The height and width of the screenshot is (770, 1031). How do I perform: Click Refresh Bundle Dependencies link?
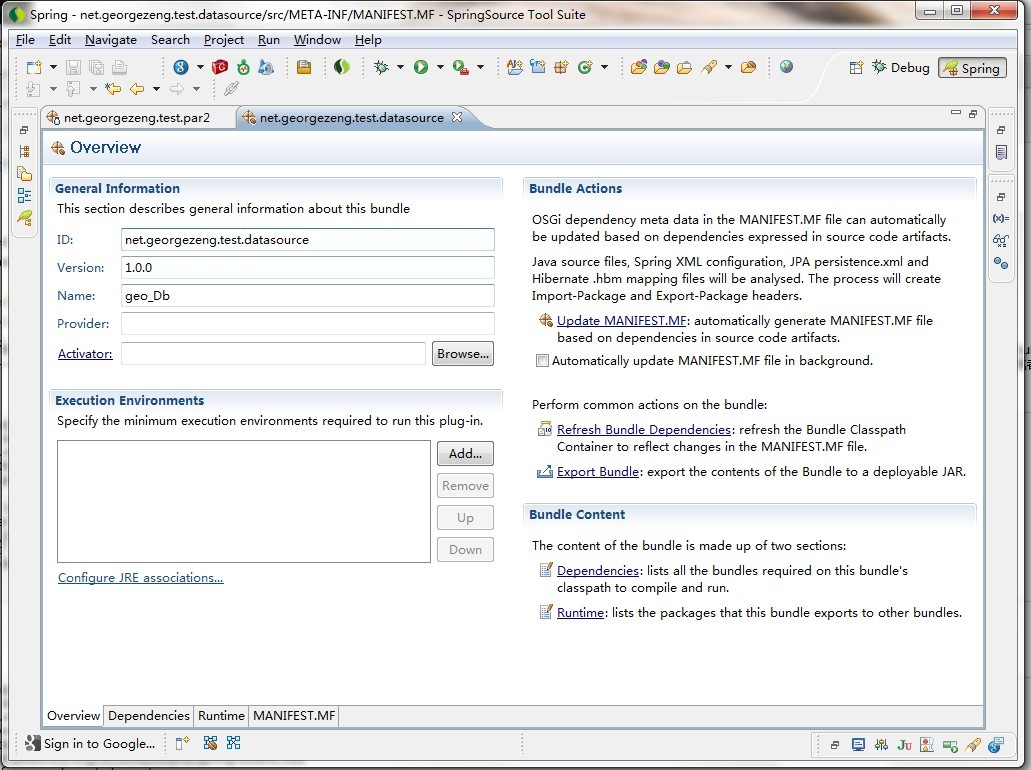point(644,429)
